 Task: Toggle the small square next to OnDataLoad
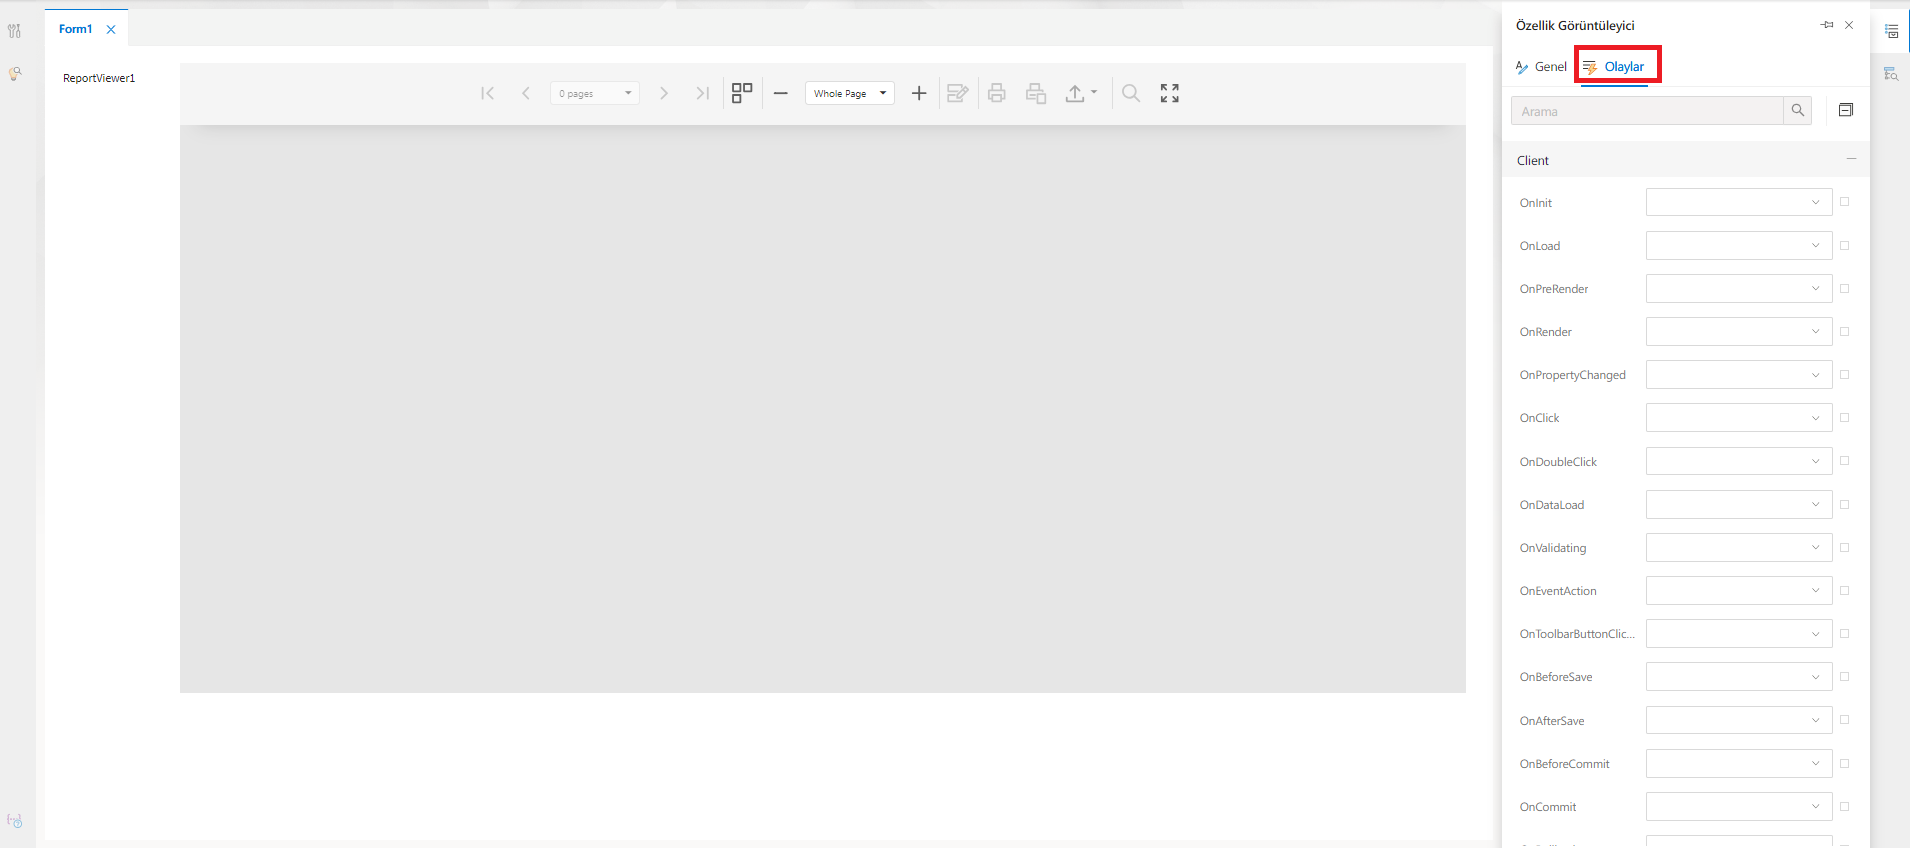click(x=1845, y=504)
